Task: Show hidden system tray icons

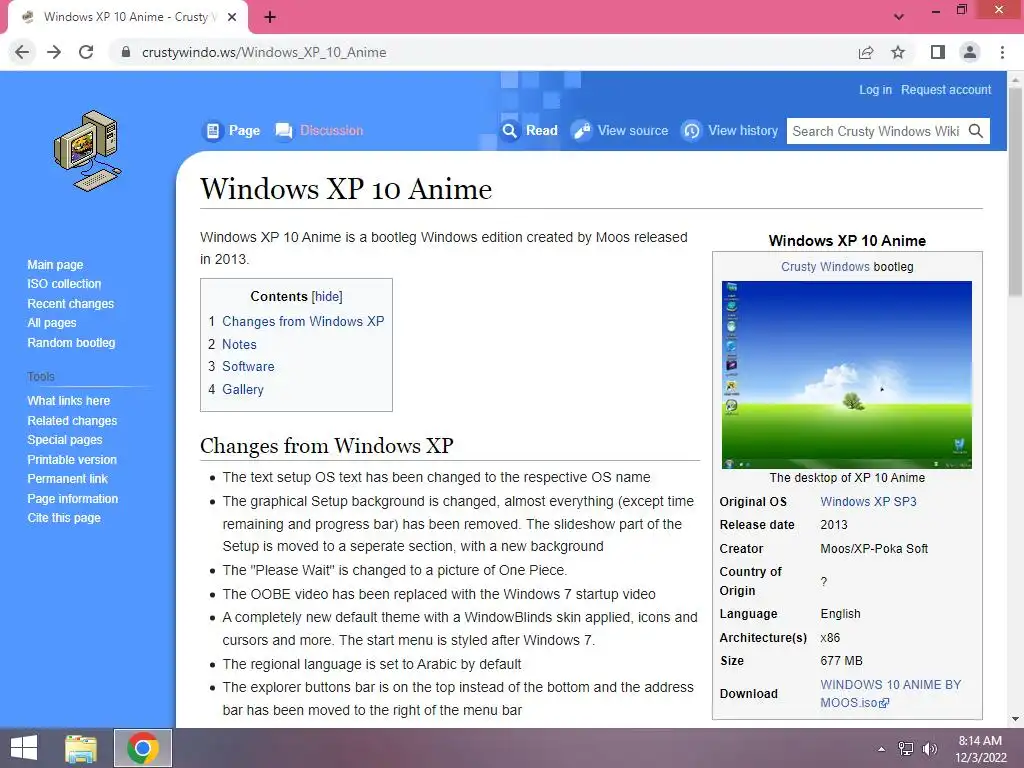Action: 882,749
